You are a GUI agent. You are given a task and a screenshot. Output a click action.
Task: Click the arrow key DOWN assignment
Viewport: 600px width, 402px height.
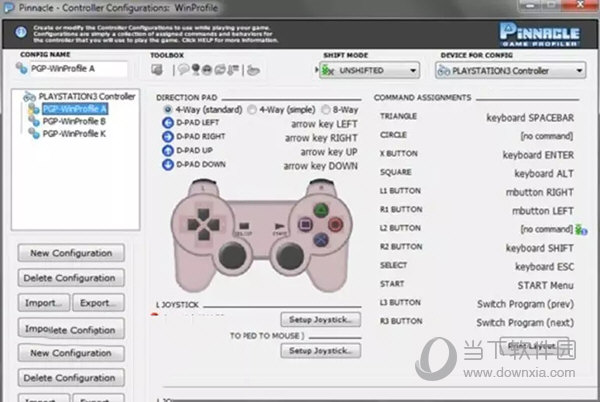pos(320,166)
